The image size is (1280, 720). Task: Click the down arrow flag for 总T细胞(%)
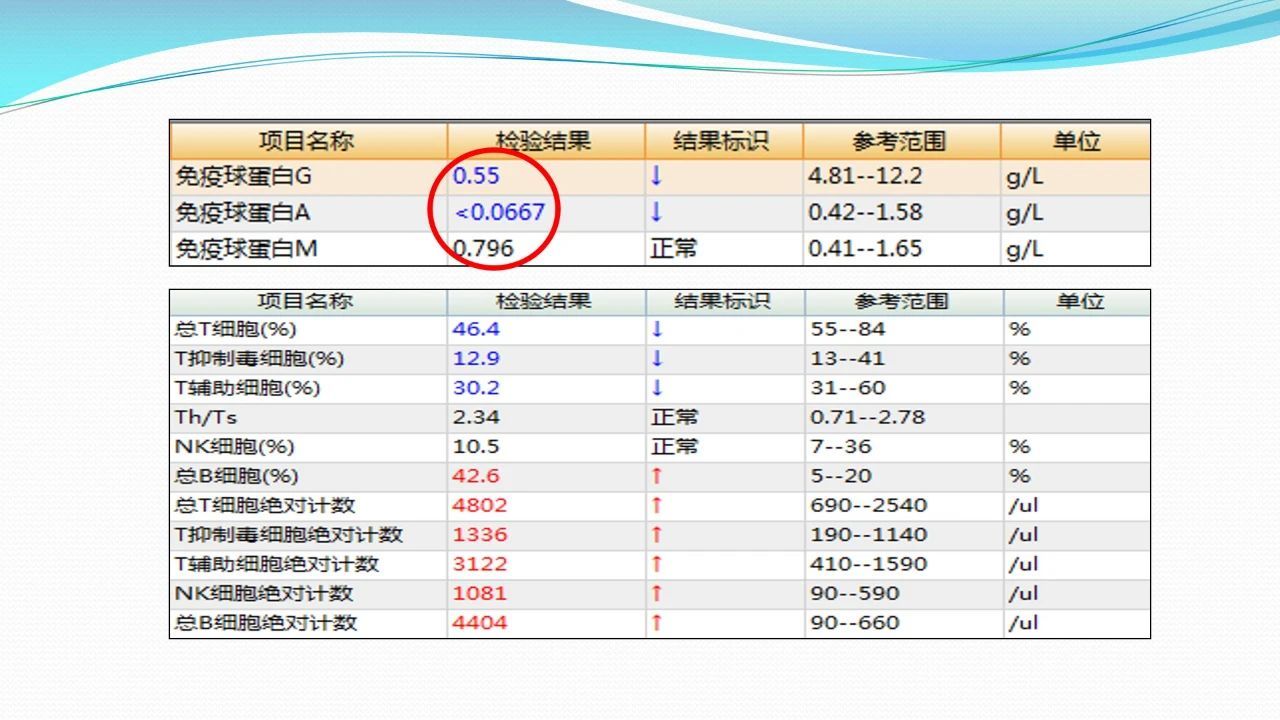tap(657, 329)
